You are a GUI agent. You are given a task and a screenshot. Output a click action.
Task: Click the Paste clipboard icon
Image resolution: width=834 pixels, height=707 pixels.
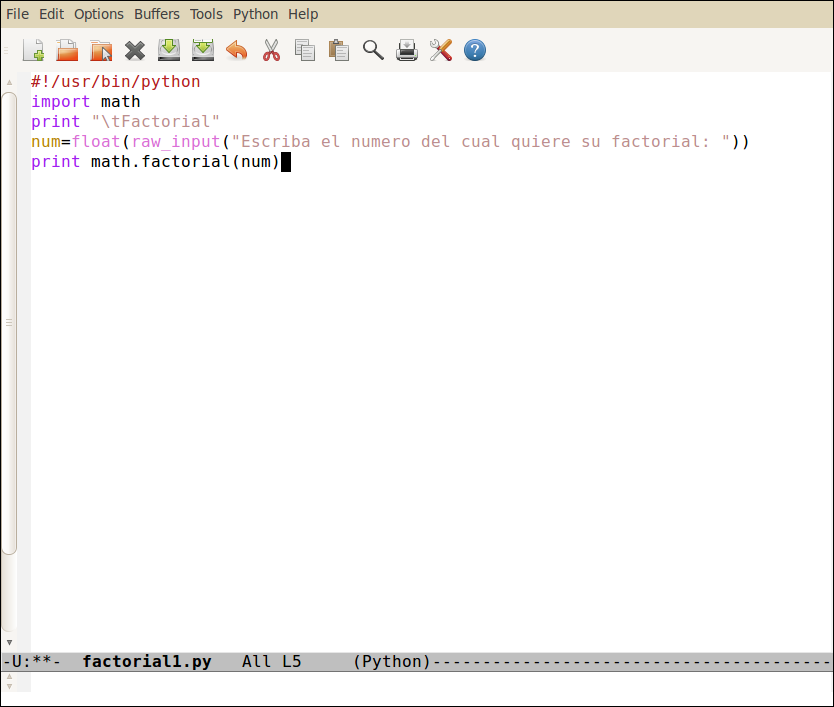[x=339, y=51]
